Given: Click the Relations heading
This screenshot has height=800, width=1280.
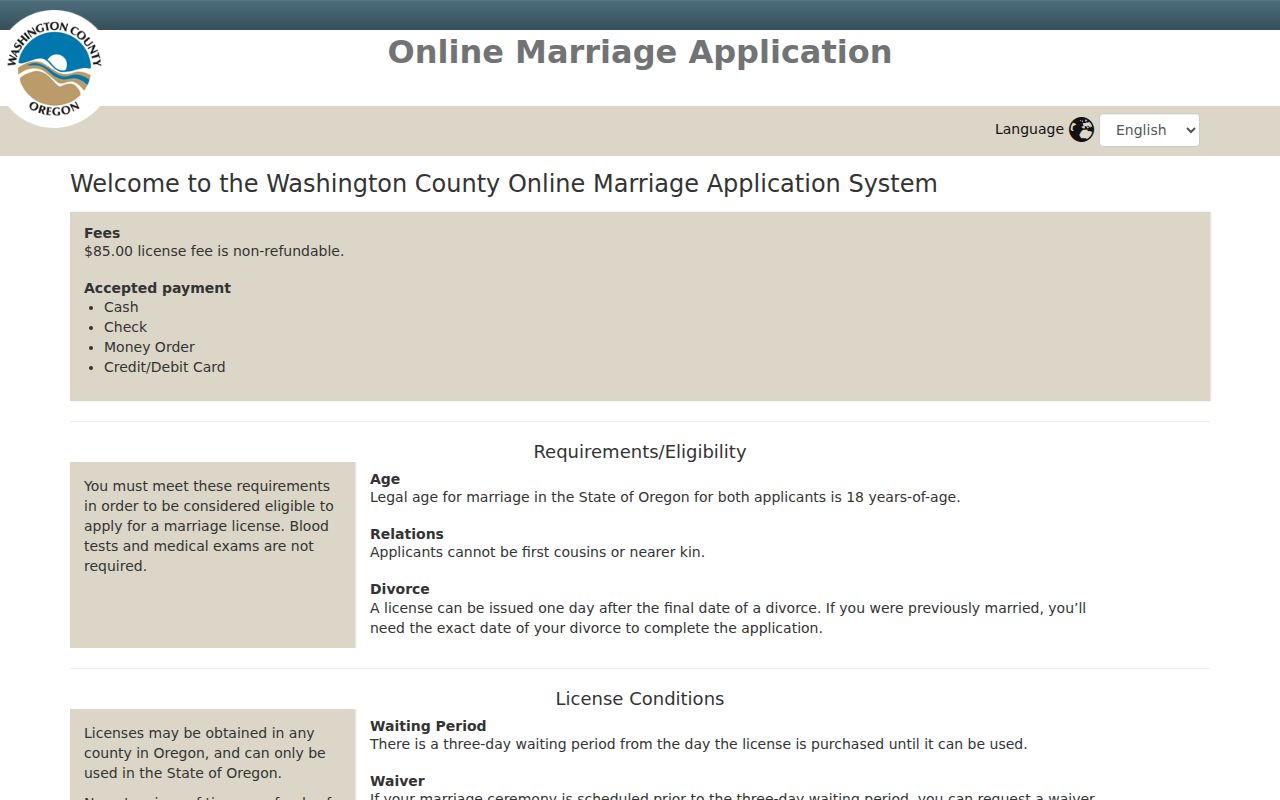Looking at the screenshot, I should point(407,534).
